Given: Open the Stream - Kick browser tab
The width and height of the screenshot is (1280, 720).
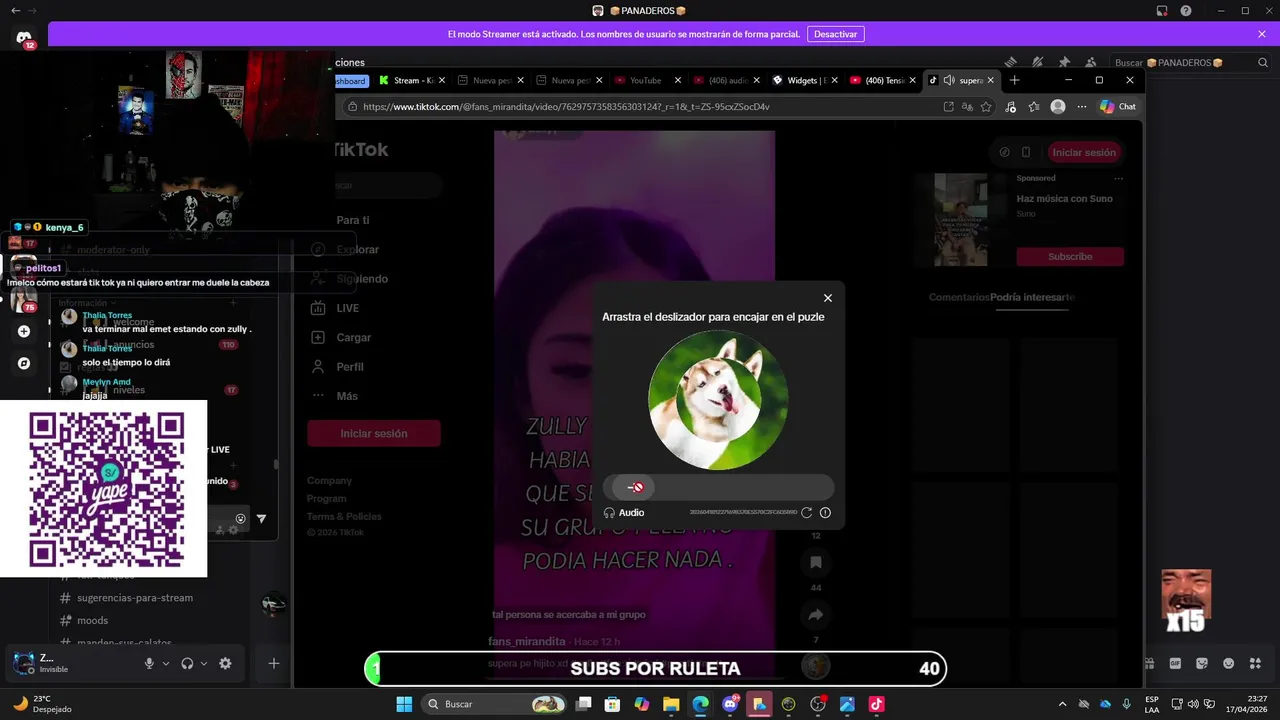Looking at the screenshot, I should click(413, 80).
